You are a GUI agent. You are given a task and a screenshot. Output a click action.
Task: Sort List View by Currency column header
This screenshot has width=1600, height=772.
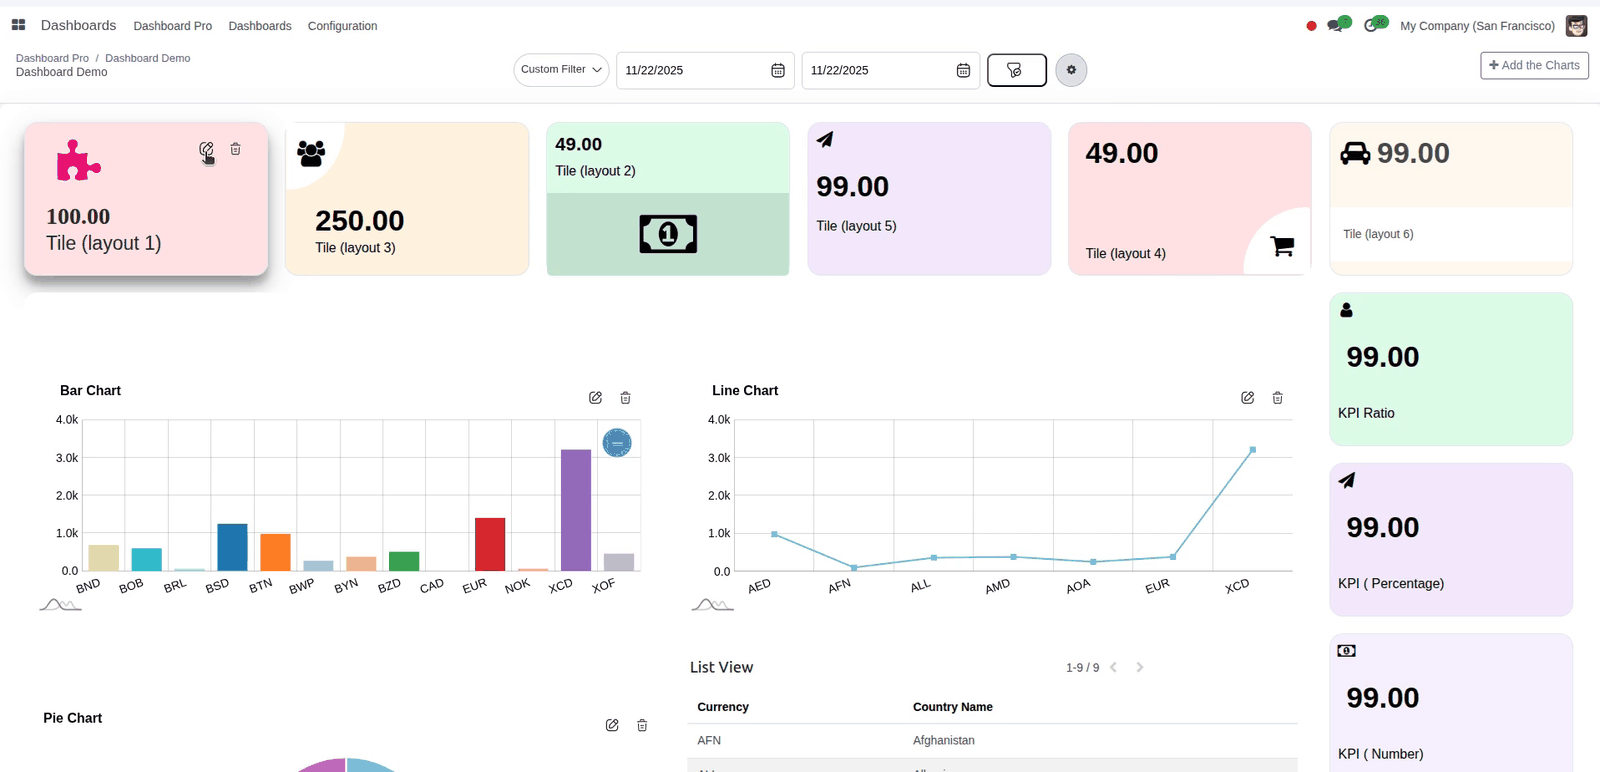[x=723, y=707]
